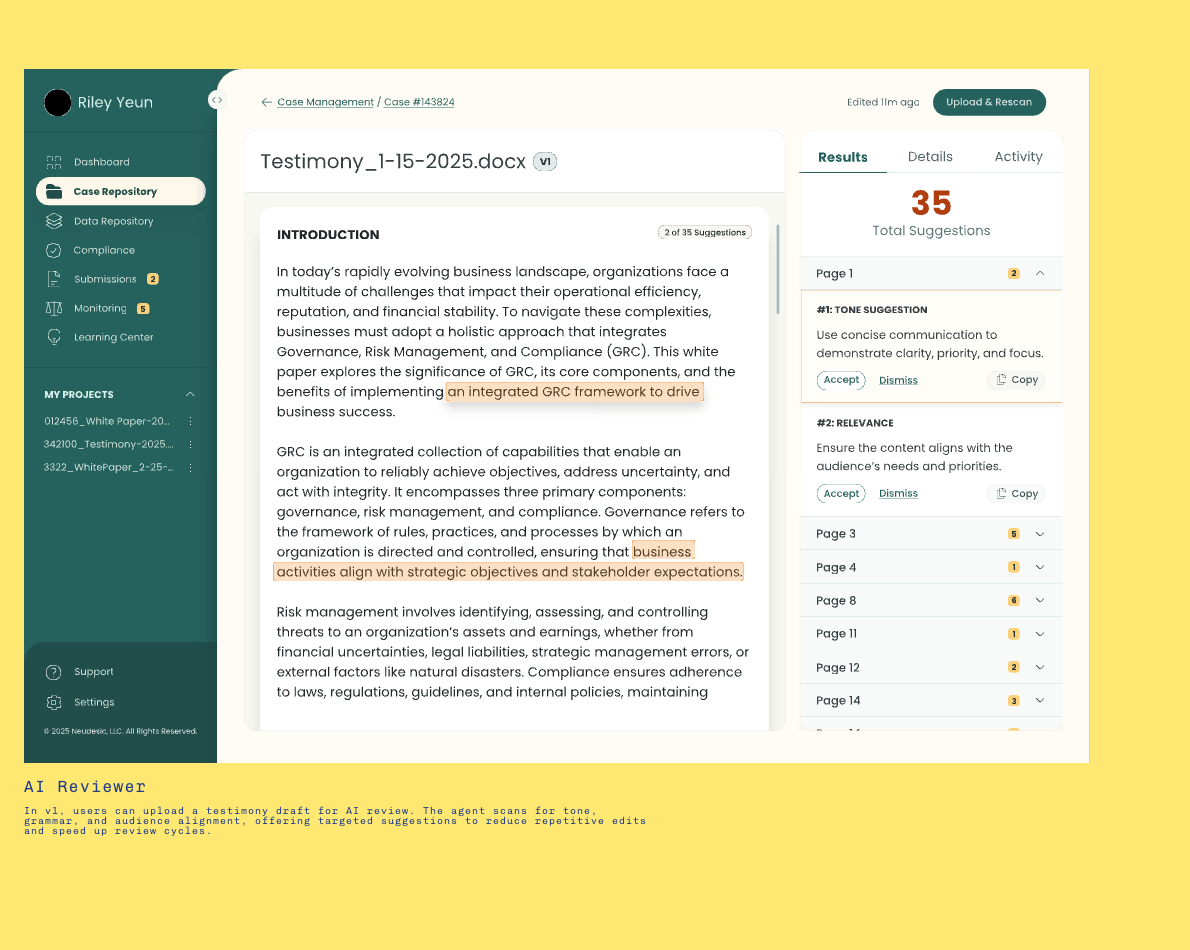Screen dimensions: 1190x950
Task: Click the Settings gear icon
Action: pyautogui.click(x=54, y=703)
